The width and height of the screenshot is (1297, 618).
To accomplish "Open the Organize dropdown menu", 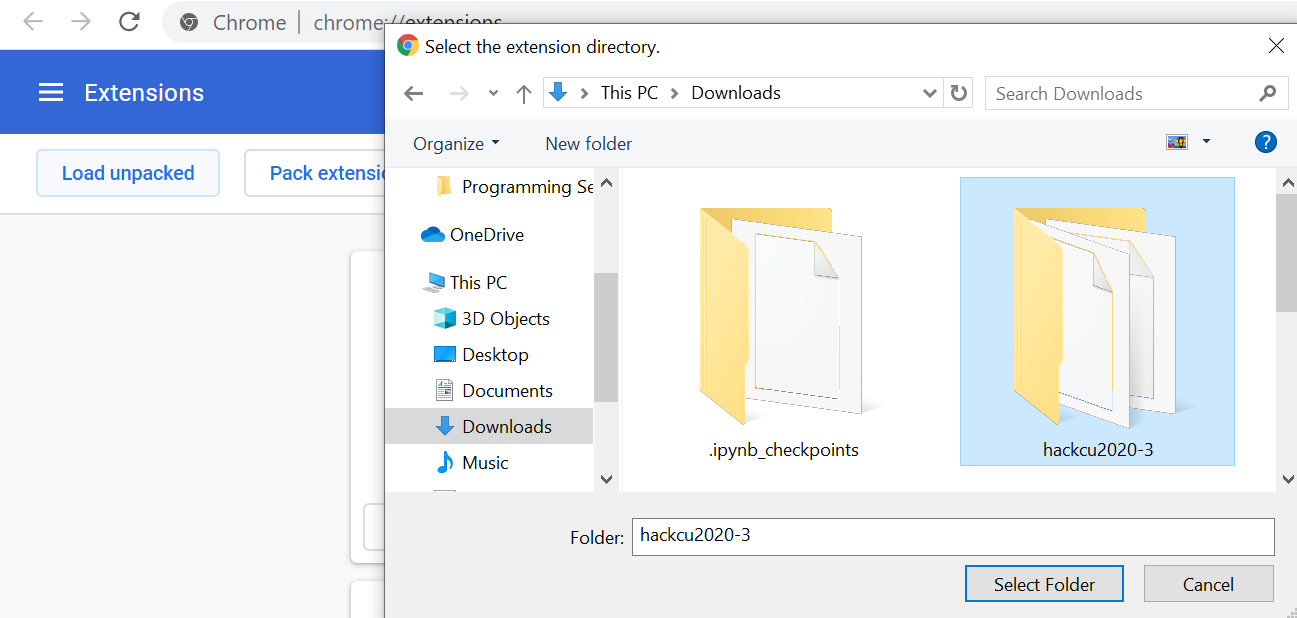I will coord(456,144).
